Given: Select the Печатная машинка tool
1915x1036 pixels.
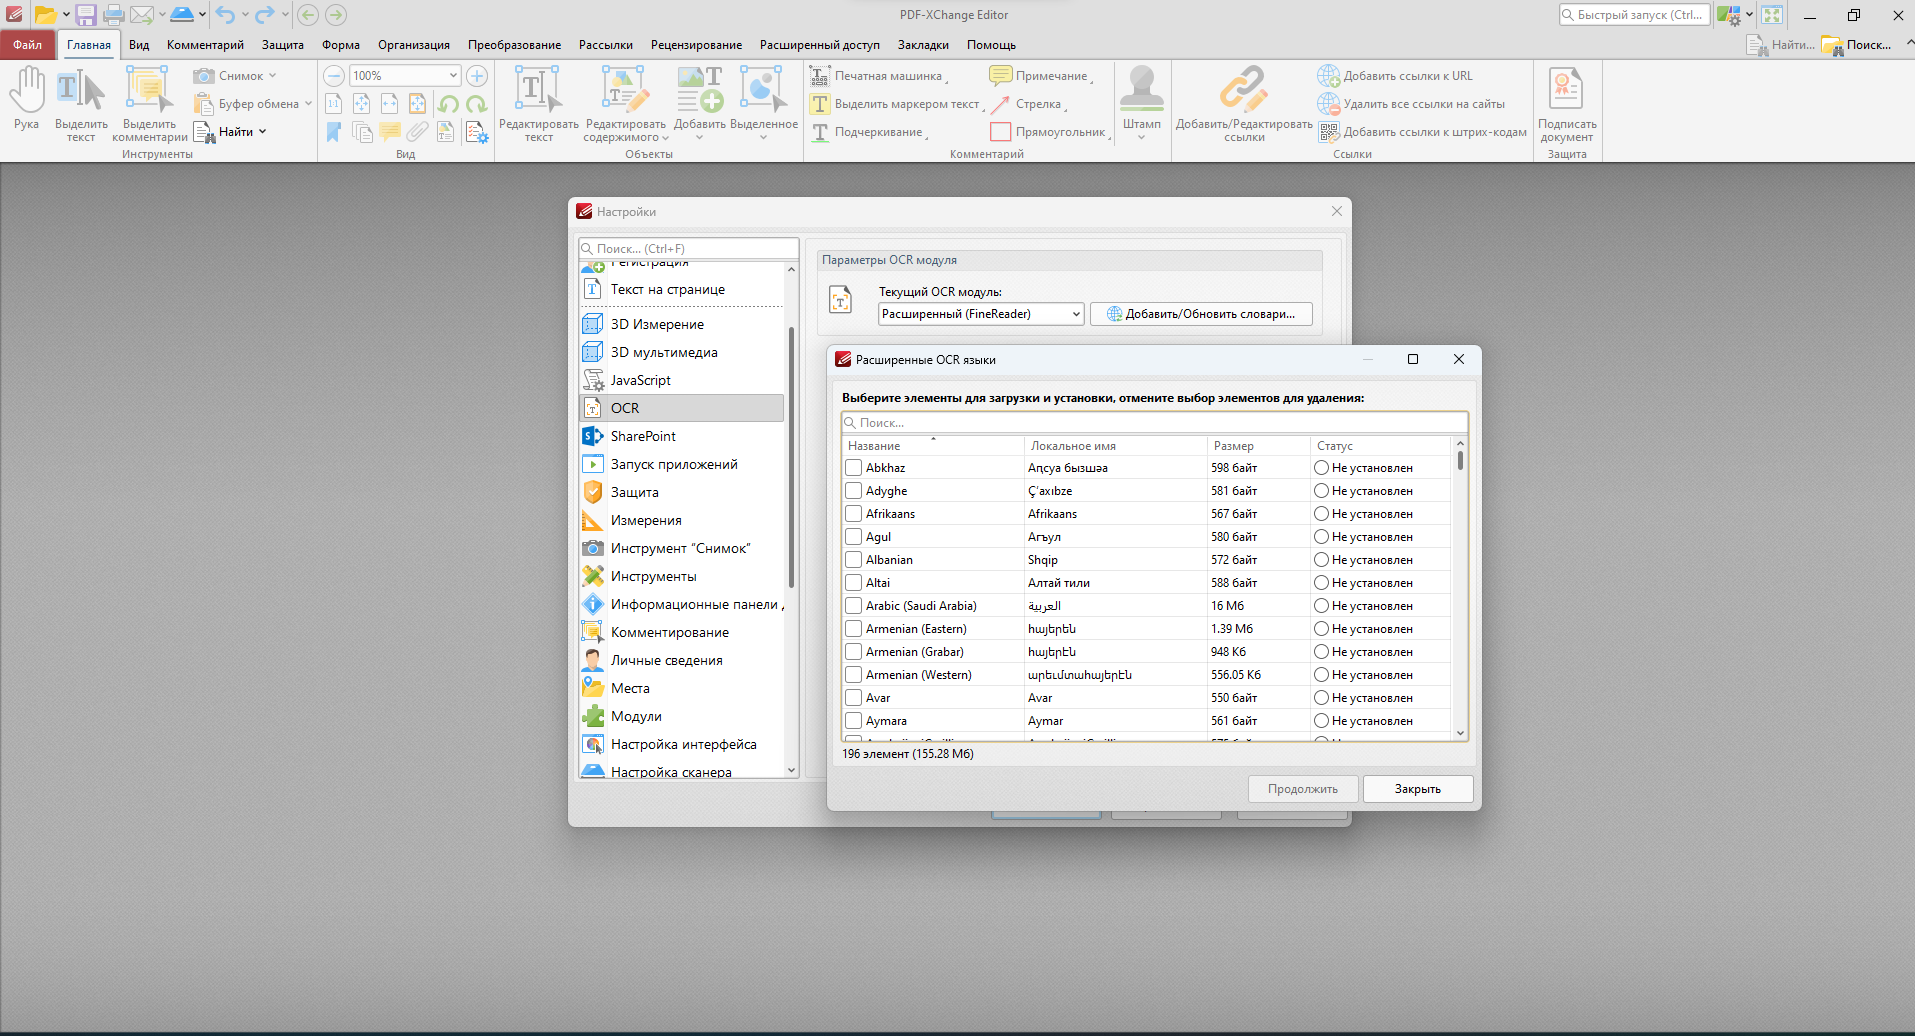Looking at the screenshot, I should (878, 76).
